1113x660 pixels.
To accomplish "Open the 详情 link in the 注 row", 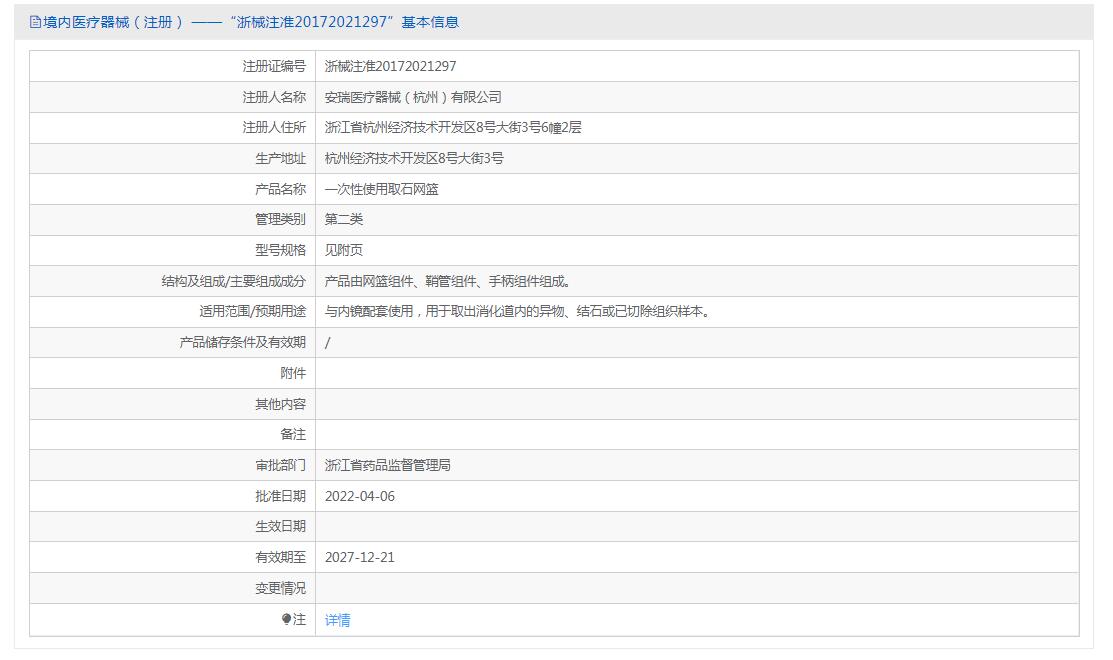I will point(337,620).
